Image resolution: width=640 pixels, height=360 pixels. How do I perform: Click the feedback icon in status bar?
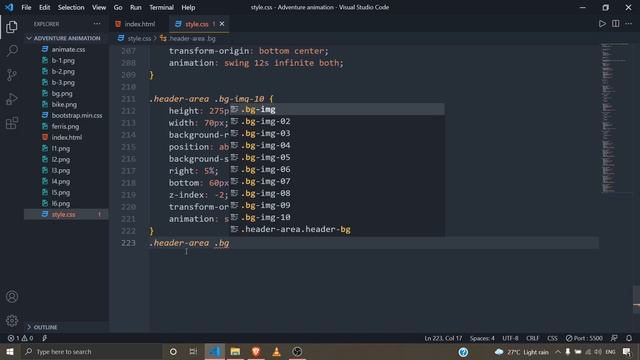[614, 338]
